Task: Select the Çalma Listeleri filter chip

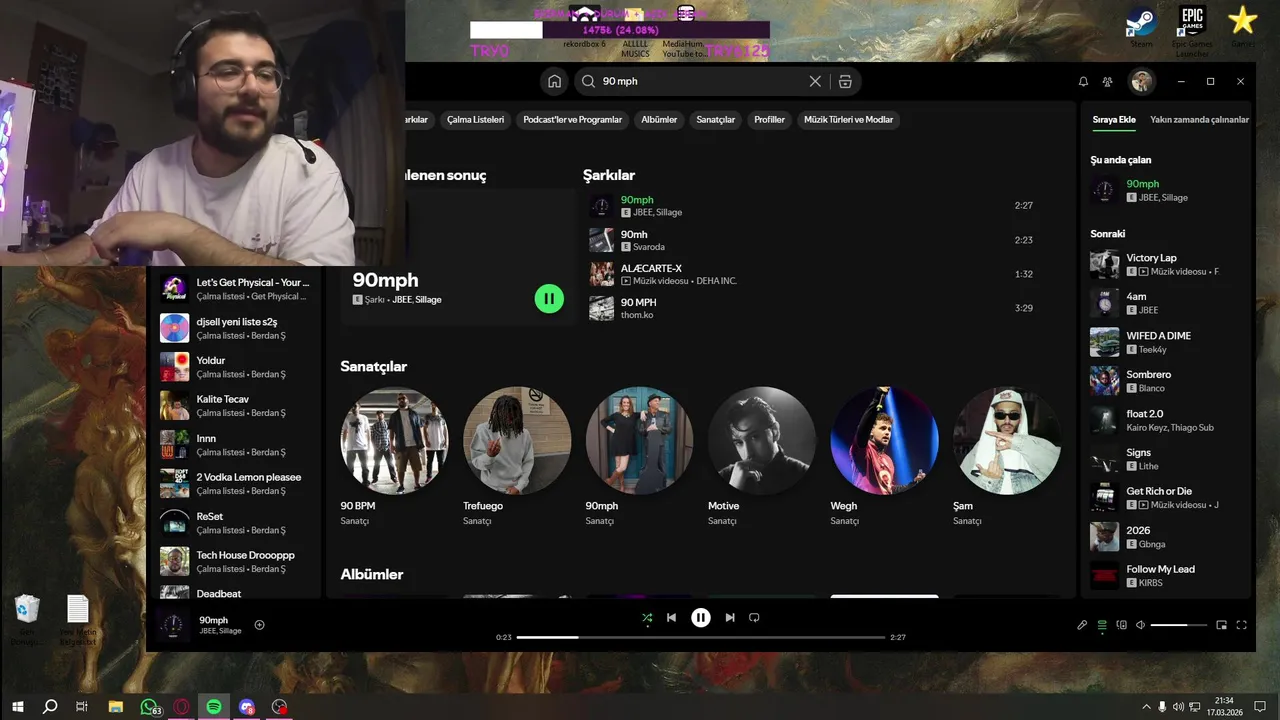Action: (475, 120)
